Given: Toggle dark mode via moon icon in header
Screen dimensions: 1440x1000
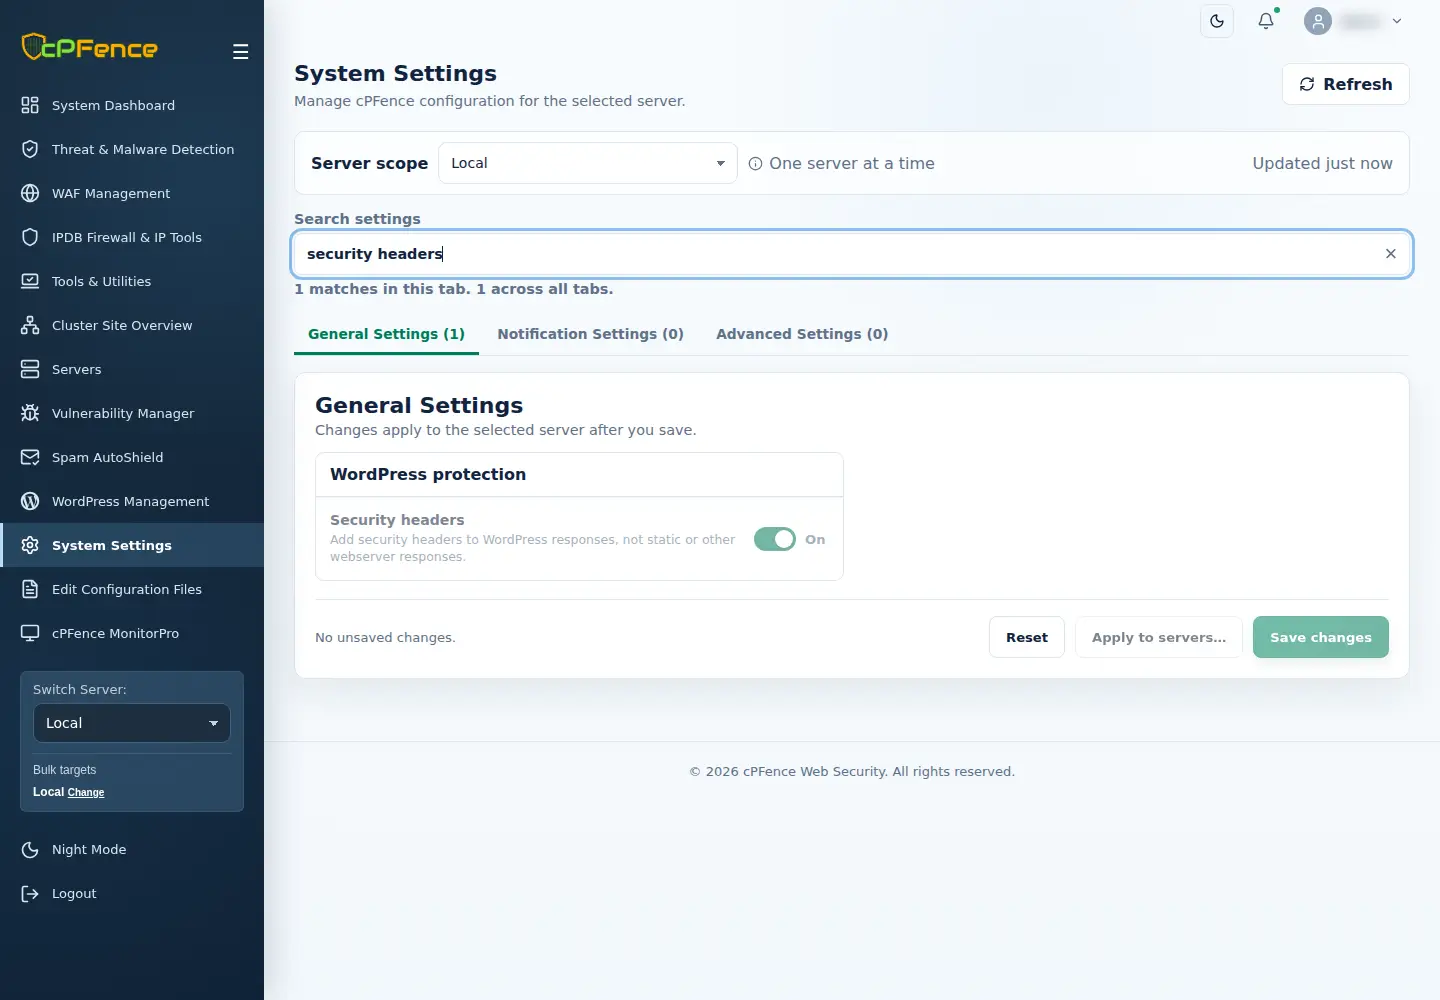Looking at the screenshot, I should 1217,21.
